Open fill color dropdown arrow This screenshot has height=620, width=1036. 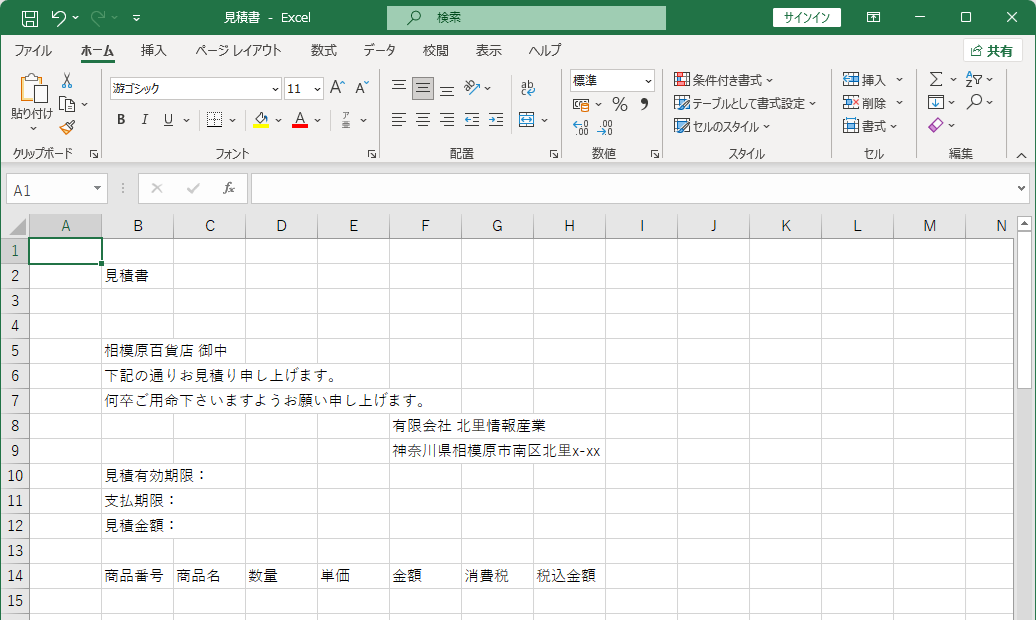tap(278, 120)
